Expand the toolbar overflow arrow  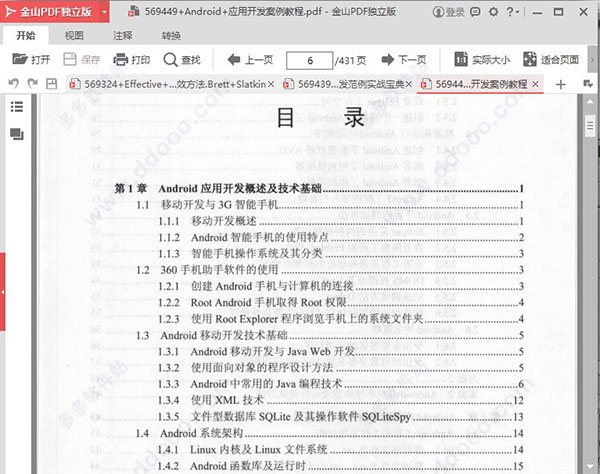(x=592, y=60)
